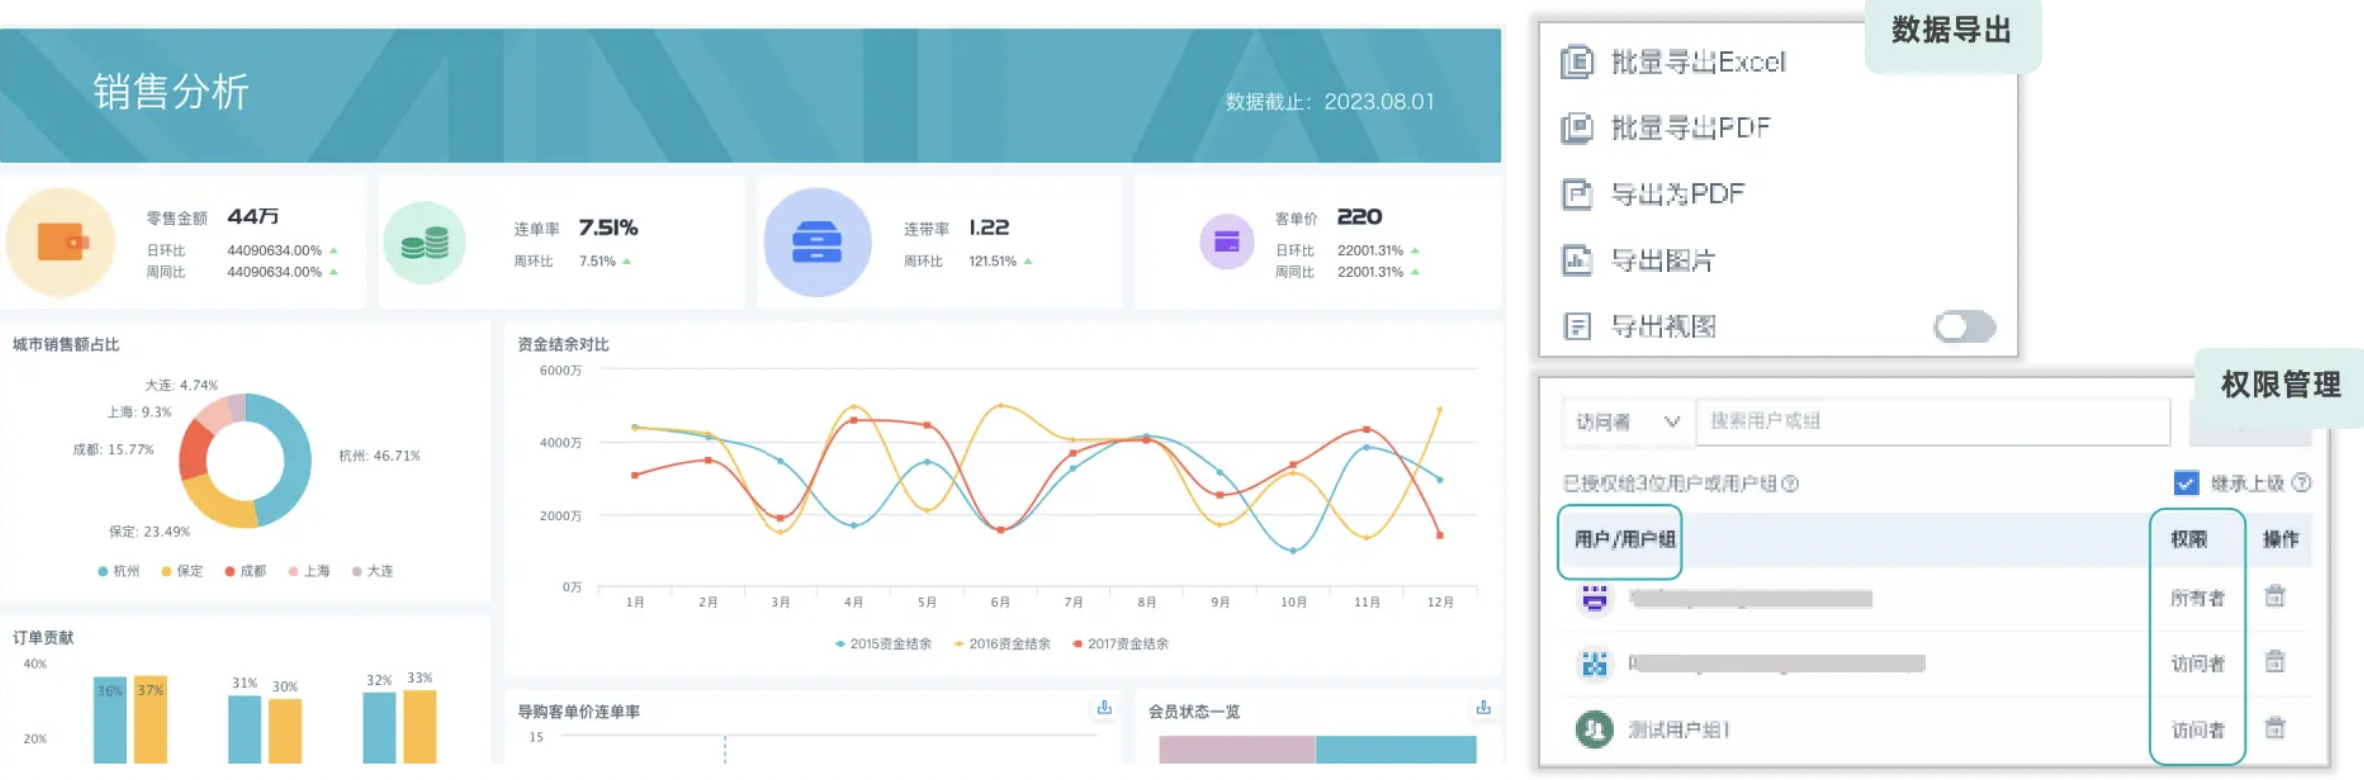Click the 批量导出Excel icon

click(x=1577, y=62)
